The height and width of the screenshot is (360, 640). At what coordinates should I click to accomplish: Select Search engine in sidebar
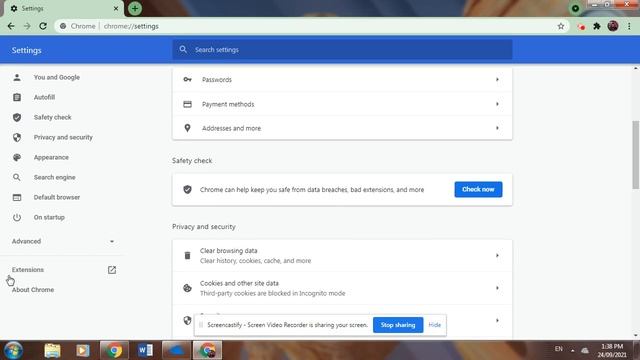click(x=54, y=177)
